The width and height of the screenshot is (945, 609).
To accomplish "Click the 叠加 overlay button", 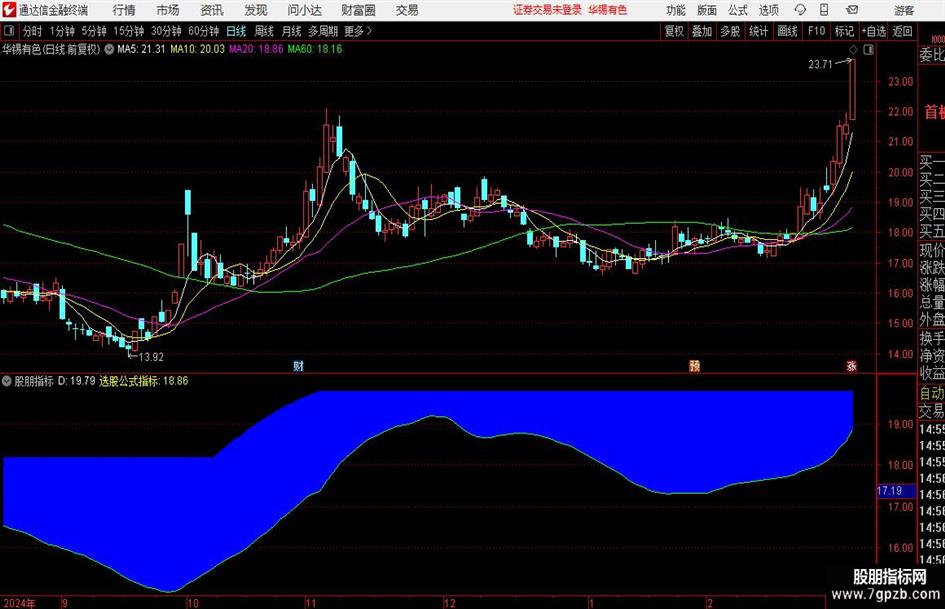I will pos(702,31).
